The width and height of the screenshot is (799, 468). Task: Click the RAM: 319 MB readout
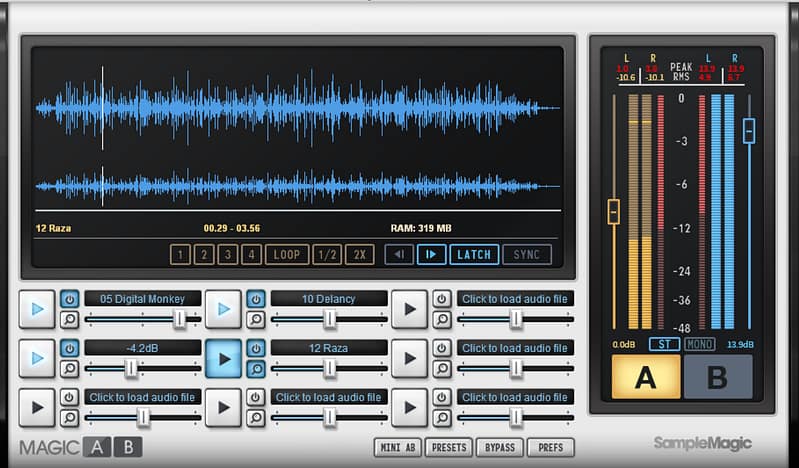[x=421, y=228]
